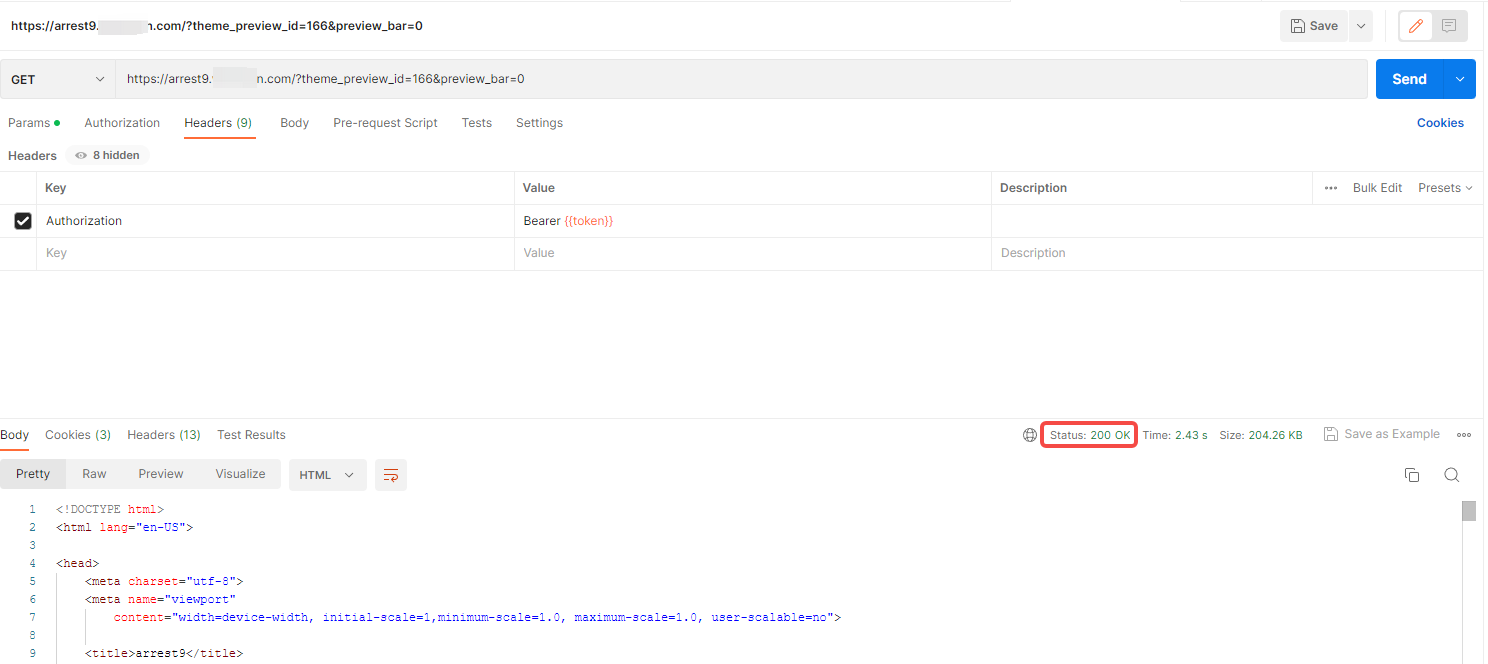Open the Cookies link
This screenshot has height=664, width=1488.
coord(1440,123)
